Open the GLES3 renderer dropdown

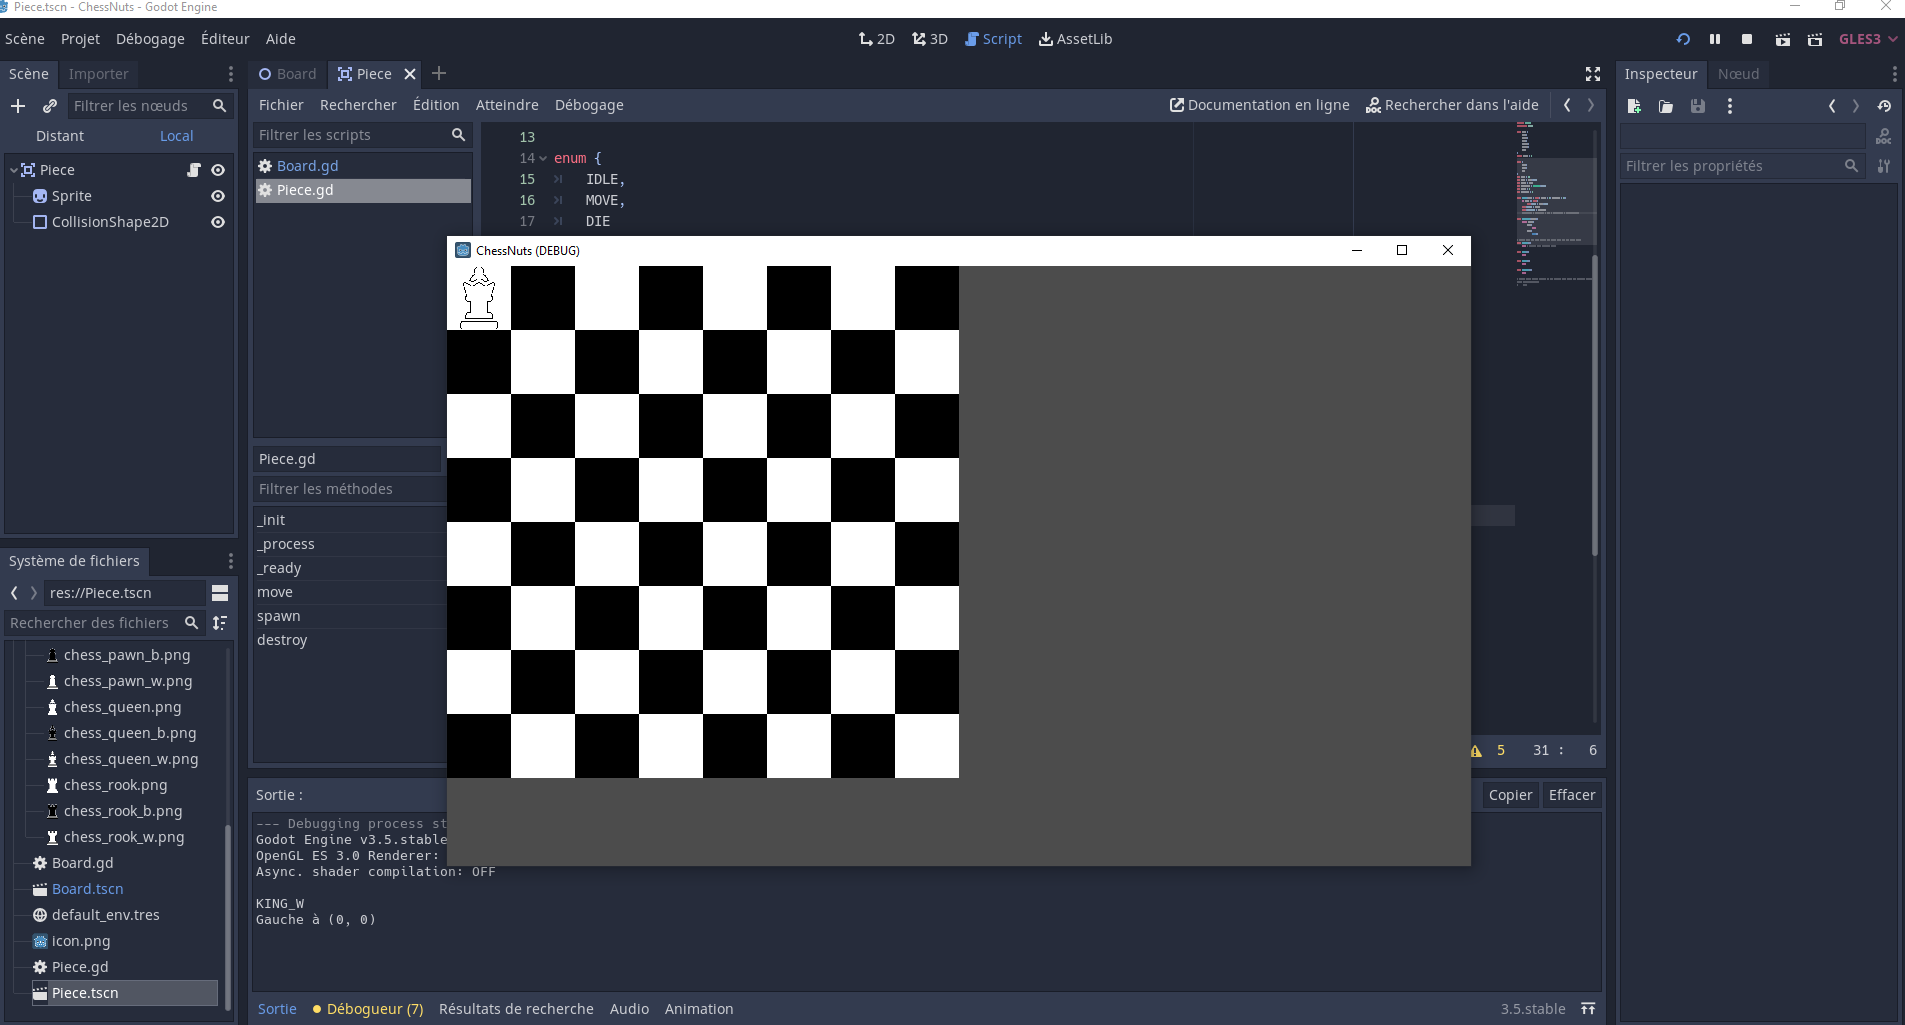click(x=1867, y=39)
